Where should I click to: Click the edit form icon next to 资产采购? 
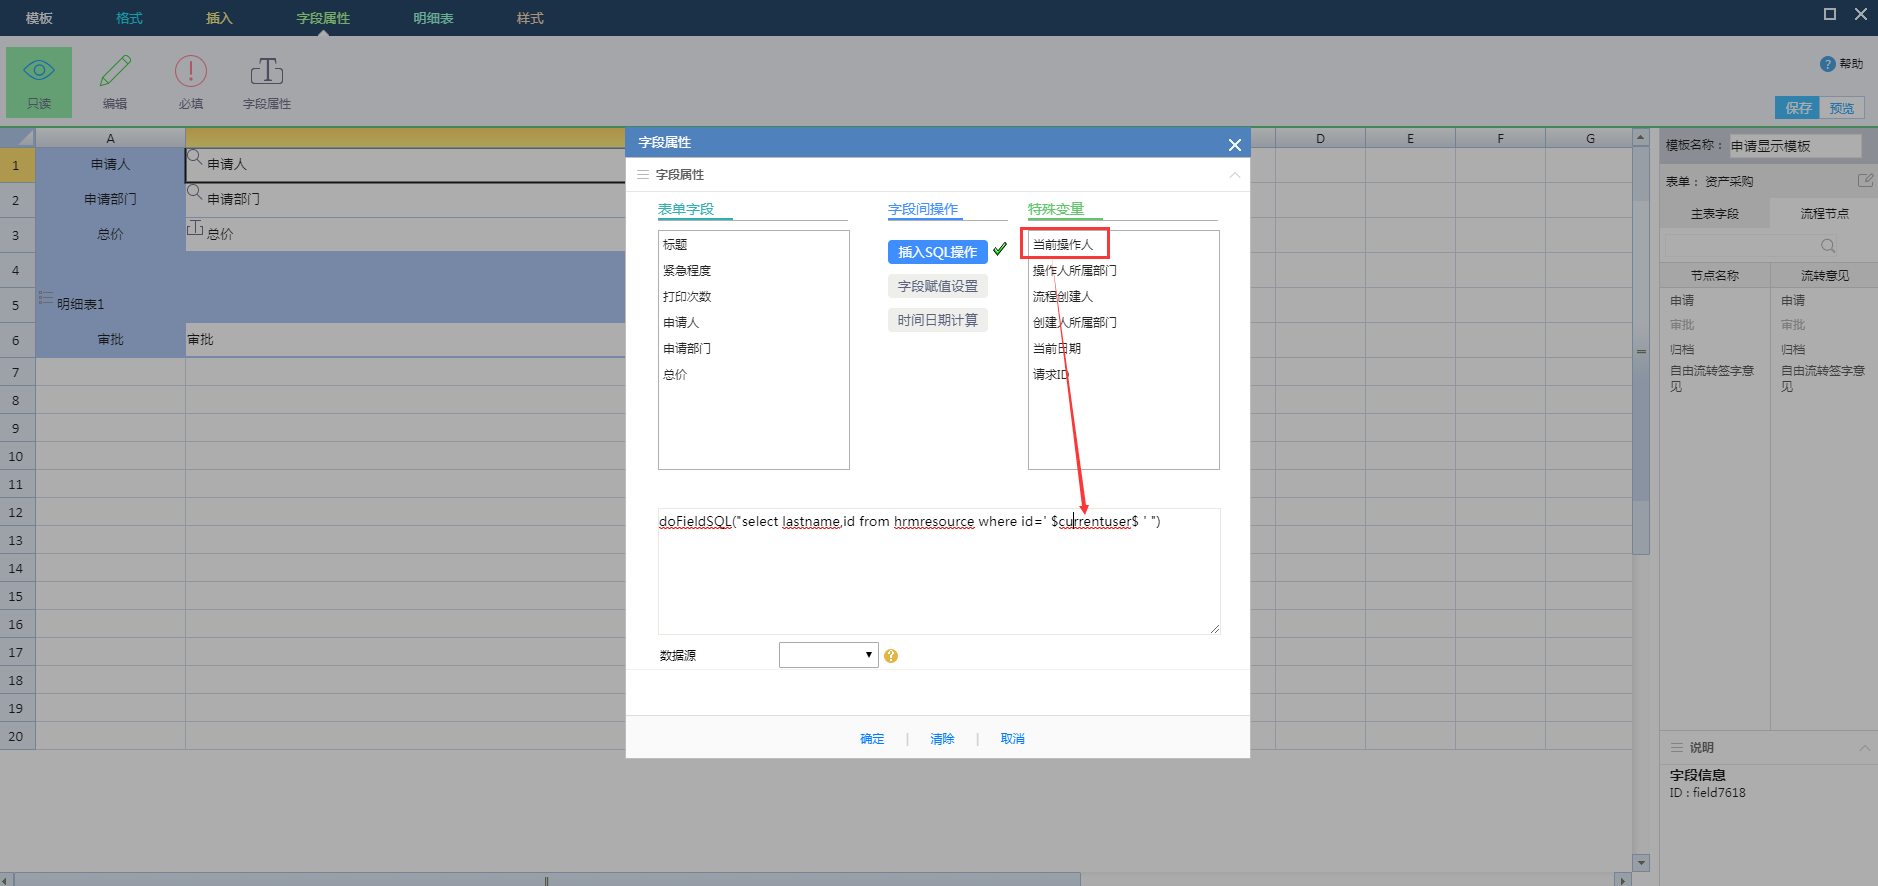1864,181
